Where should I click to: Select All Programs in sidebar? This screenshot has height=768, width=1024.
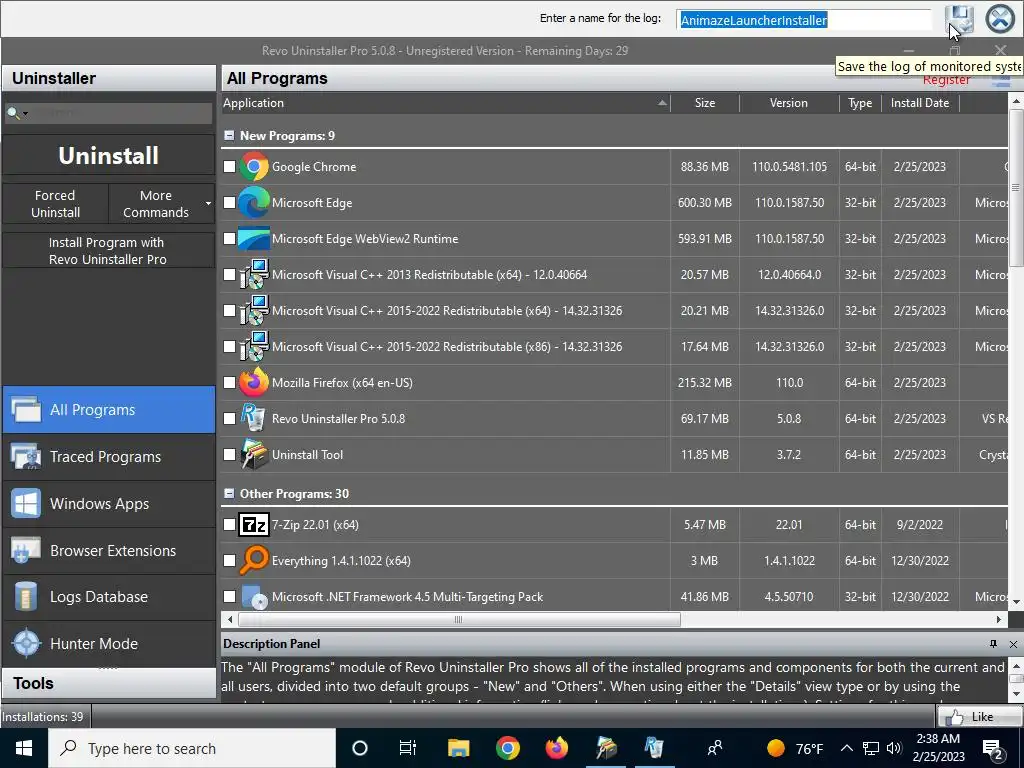coord(108,409)
